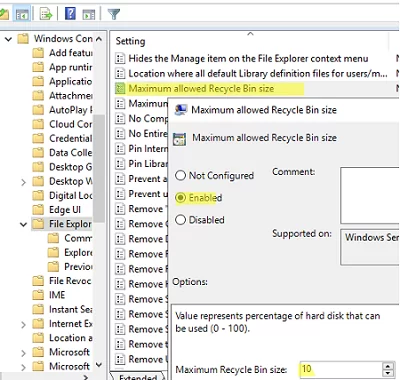Select the File Explorer folder icon

coord(38,224)
